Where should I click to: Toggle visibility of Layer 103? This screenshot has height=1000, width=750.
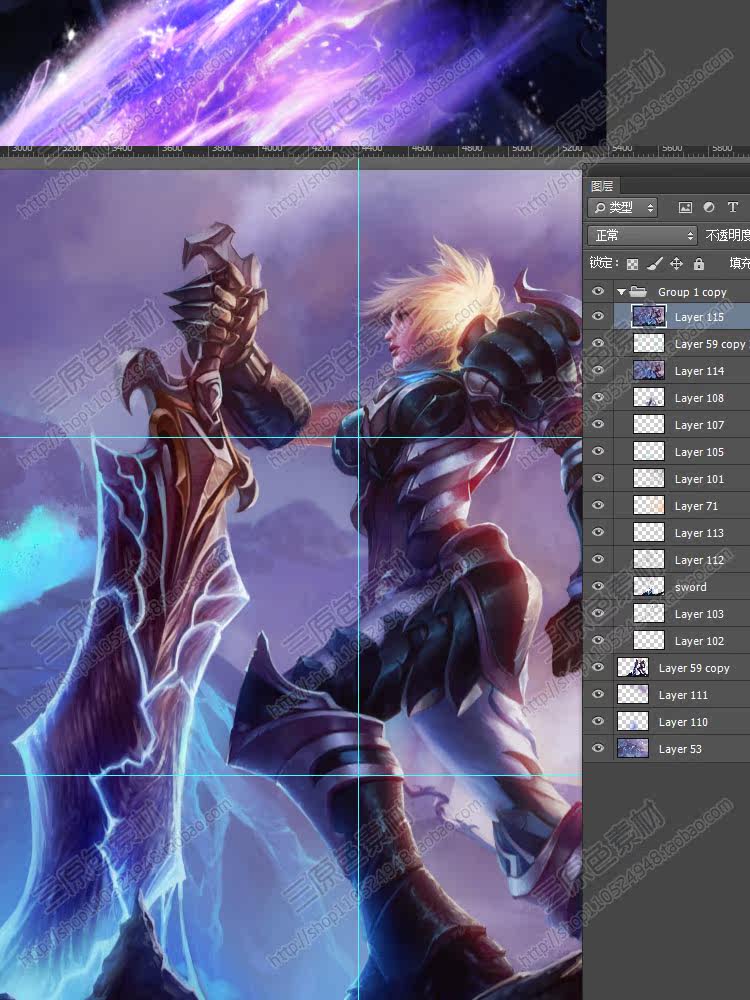point(598,613)
